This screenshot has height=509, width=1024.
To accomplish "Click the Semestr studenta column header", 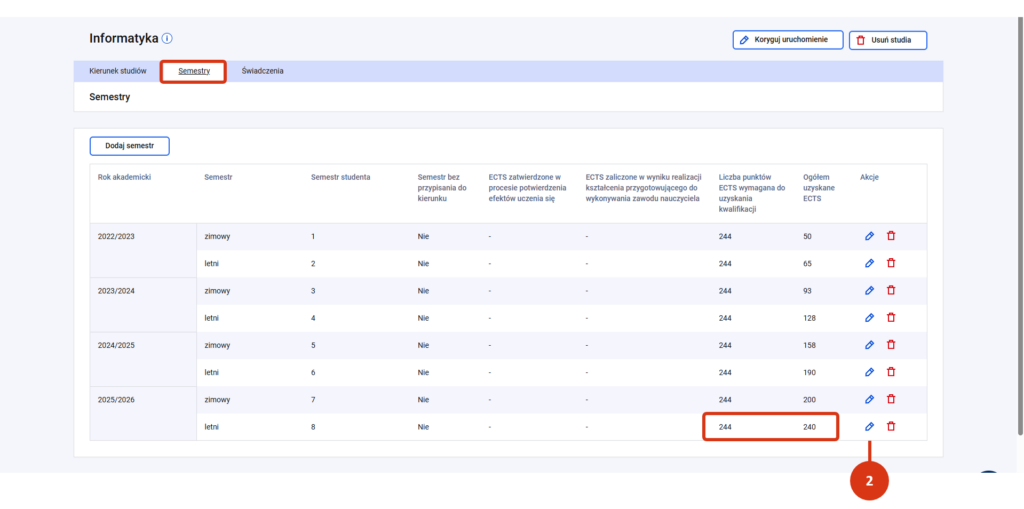I will (x=341, y=177).
